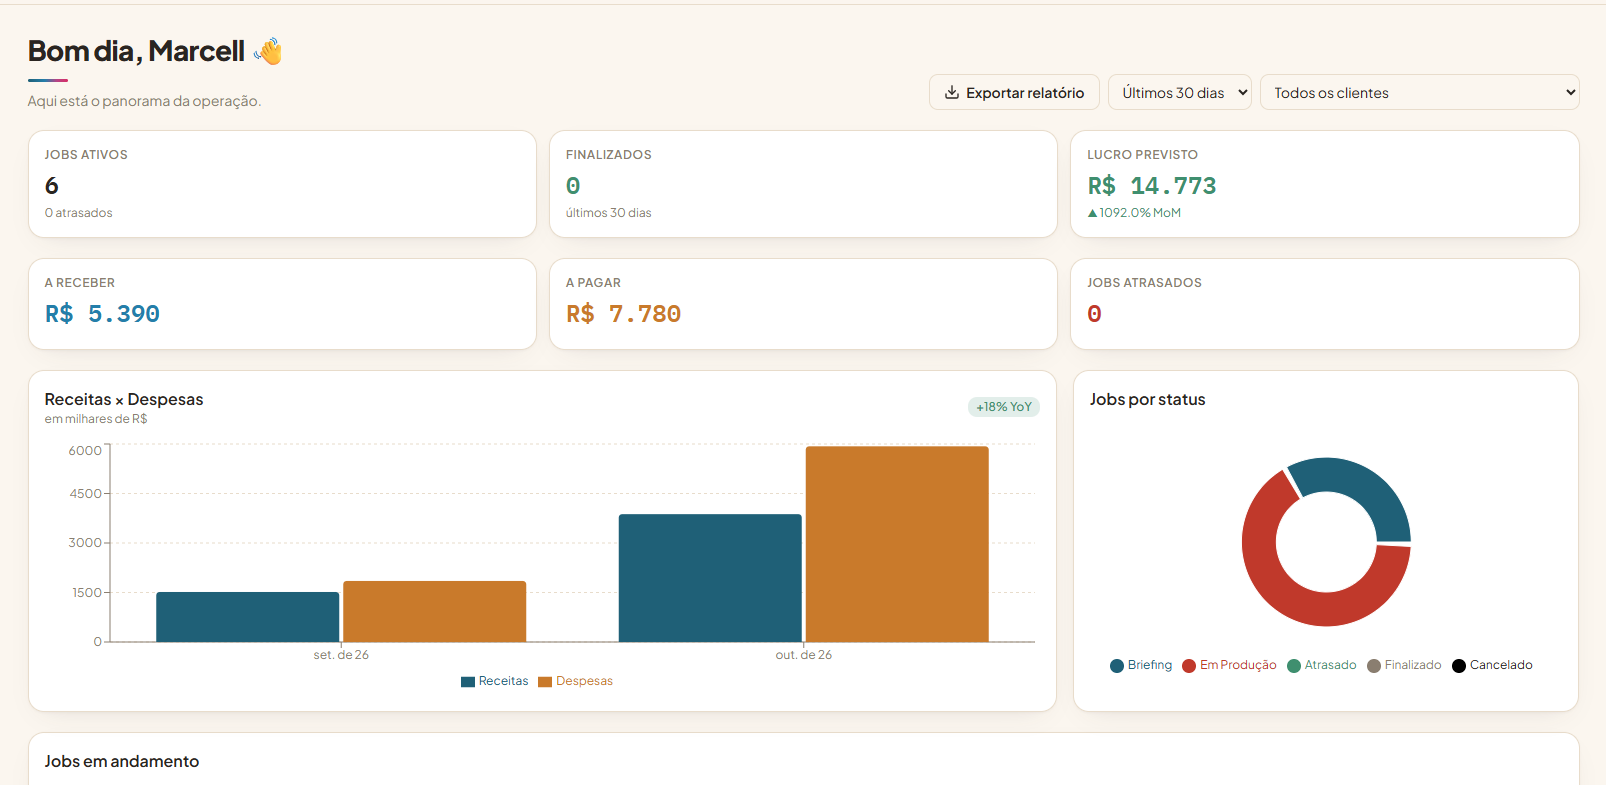Click the Finalizado legend dot
This screenshot has width=1606, height=785.
point(1374,666)
